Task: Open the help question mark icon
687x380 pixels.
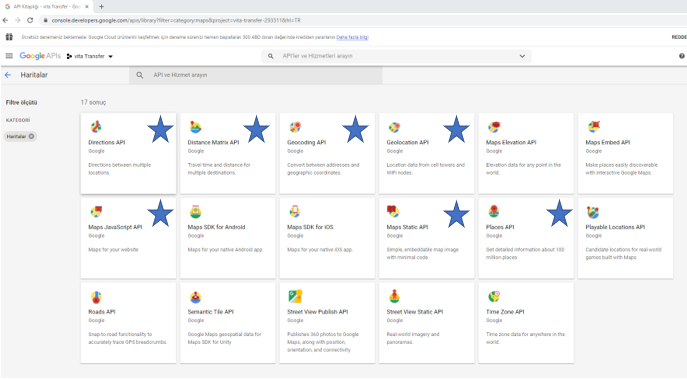Action: [682, 56]
